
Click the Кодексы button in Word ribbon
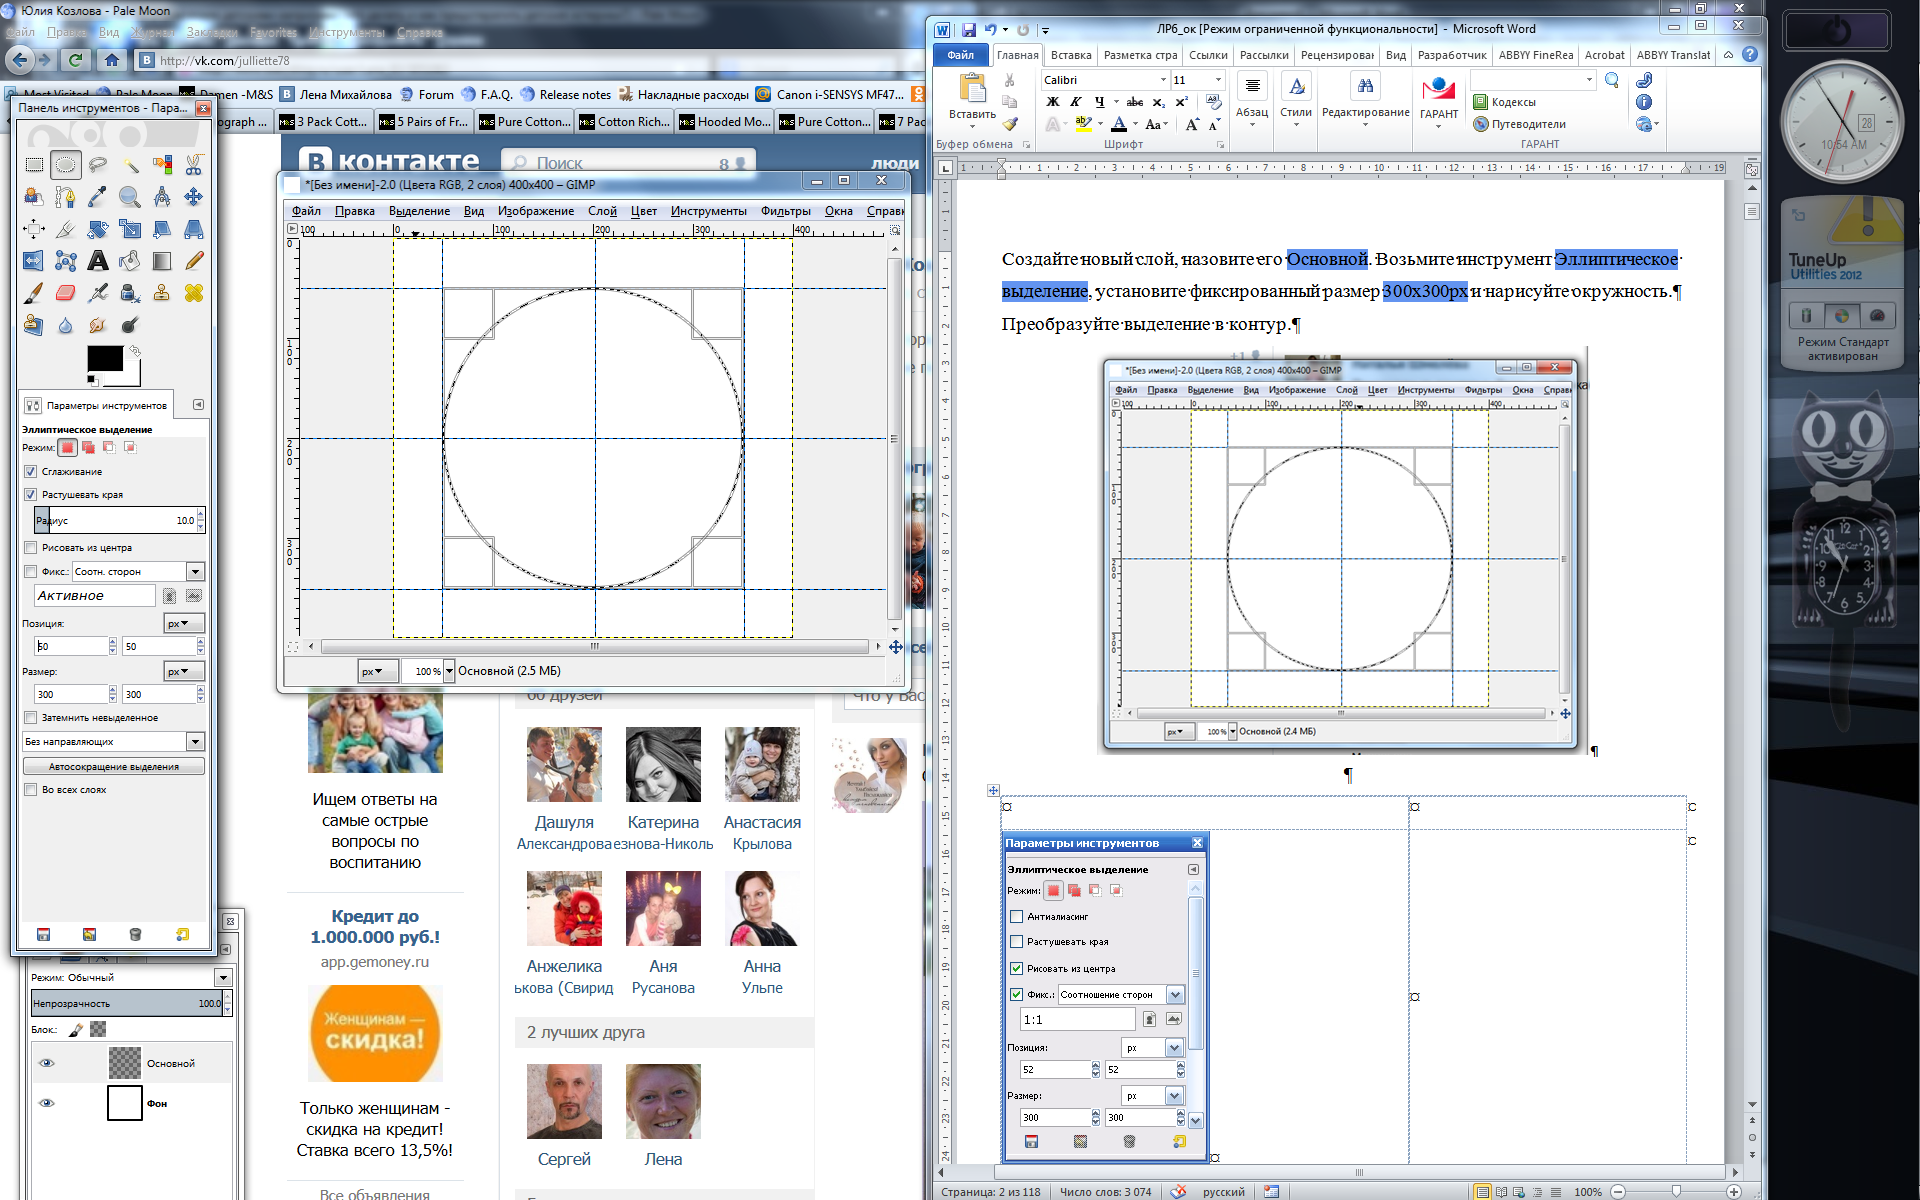(x=1505, y=102)
